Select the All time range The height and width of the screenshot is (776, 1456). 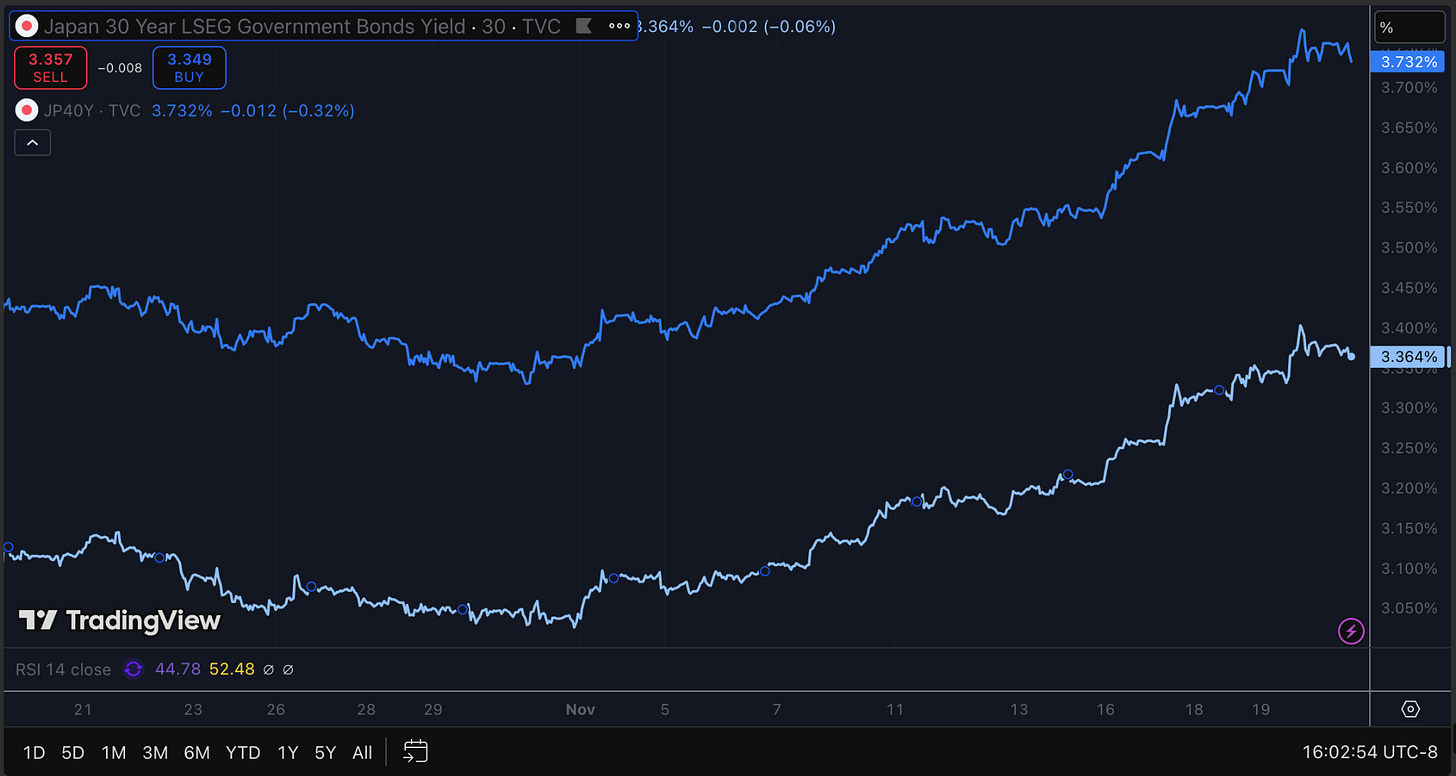click(363, 752)
